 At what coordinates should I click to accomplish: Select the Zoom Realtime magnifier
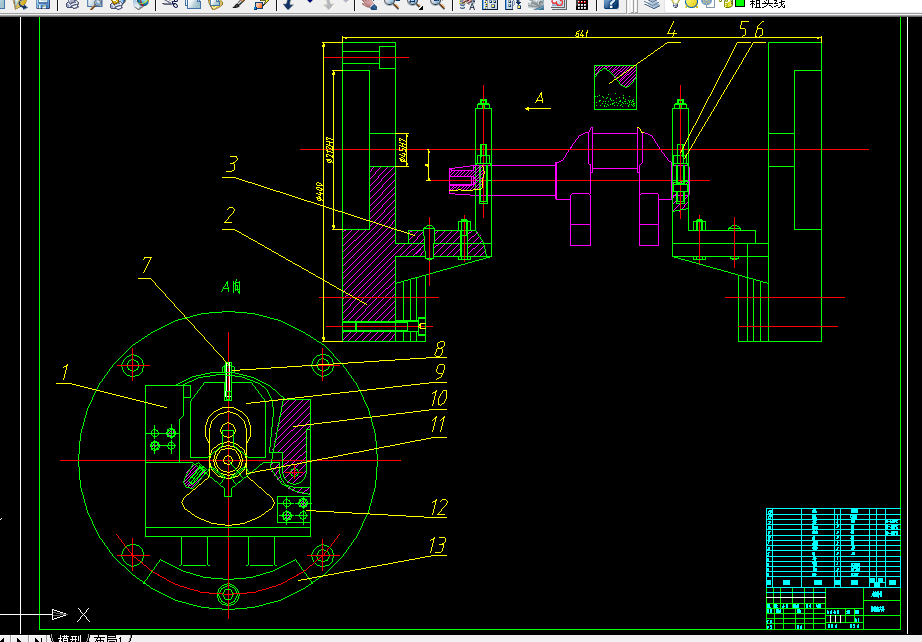(392, 4)
